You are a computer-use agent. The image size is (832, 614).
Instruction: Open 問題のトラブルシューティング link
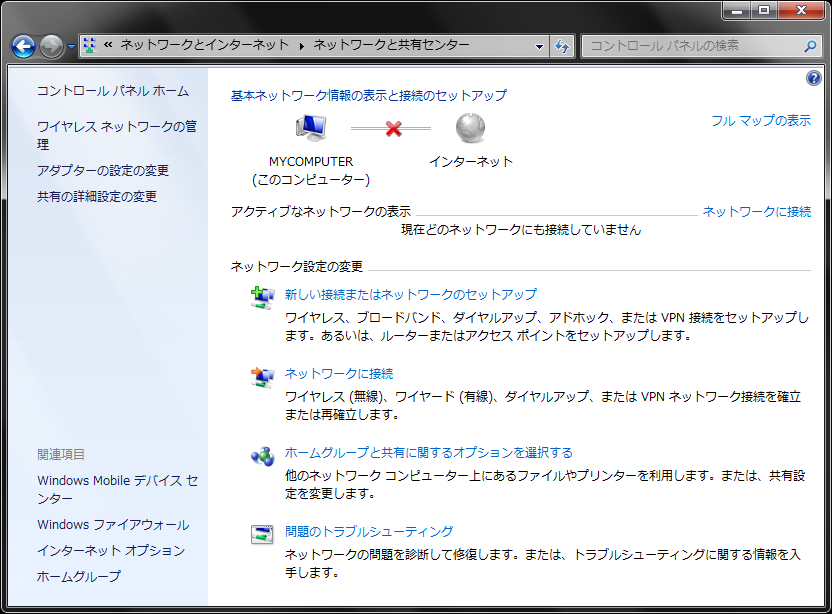point(369,531)
